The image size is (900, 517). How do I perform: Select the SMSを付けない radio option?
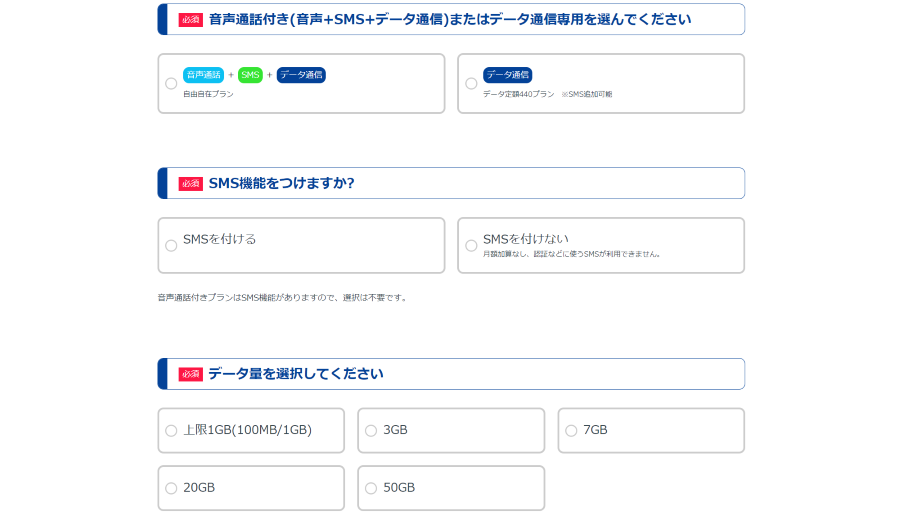pos(471,246)
